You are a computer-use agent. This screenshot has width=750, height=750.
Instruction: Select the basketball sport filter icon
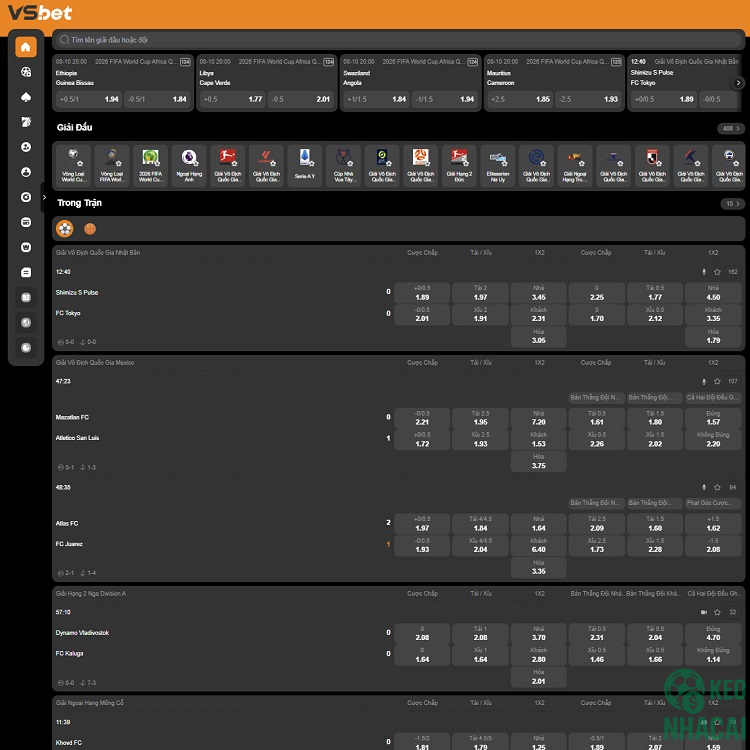(x=90, y=228)
